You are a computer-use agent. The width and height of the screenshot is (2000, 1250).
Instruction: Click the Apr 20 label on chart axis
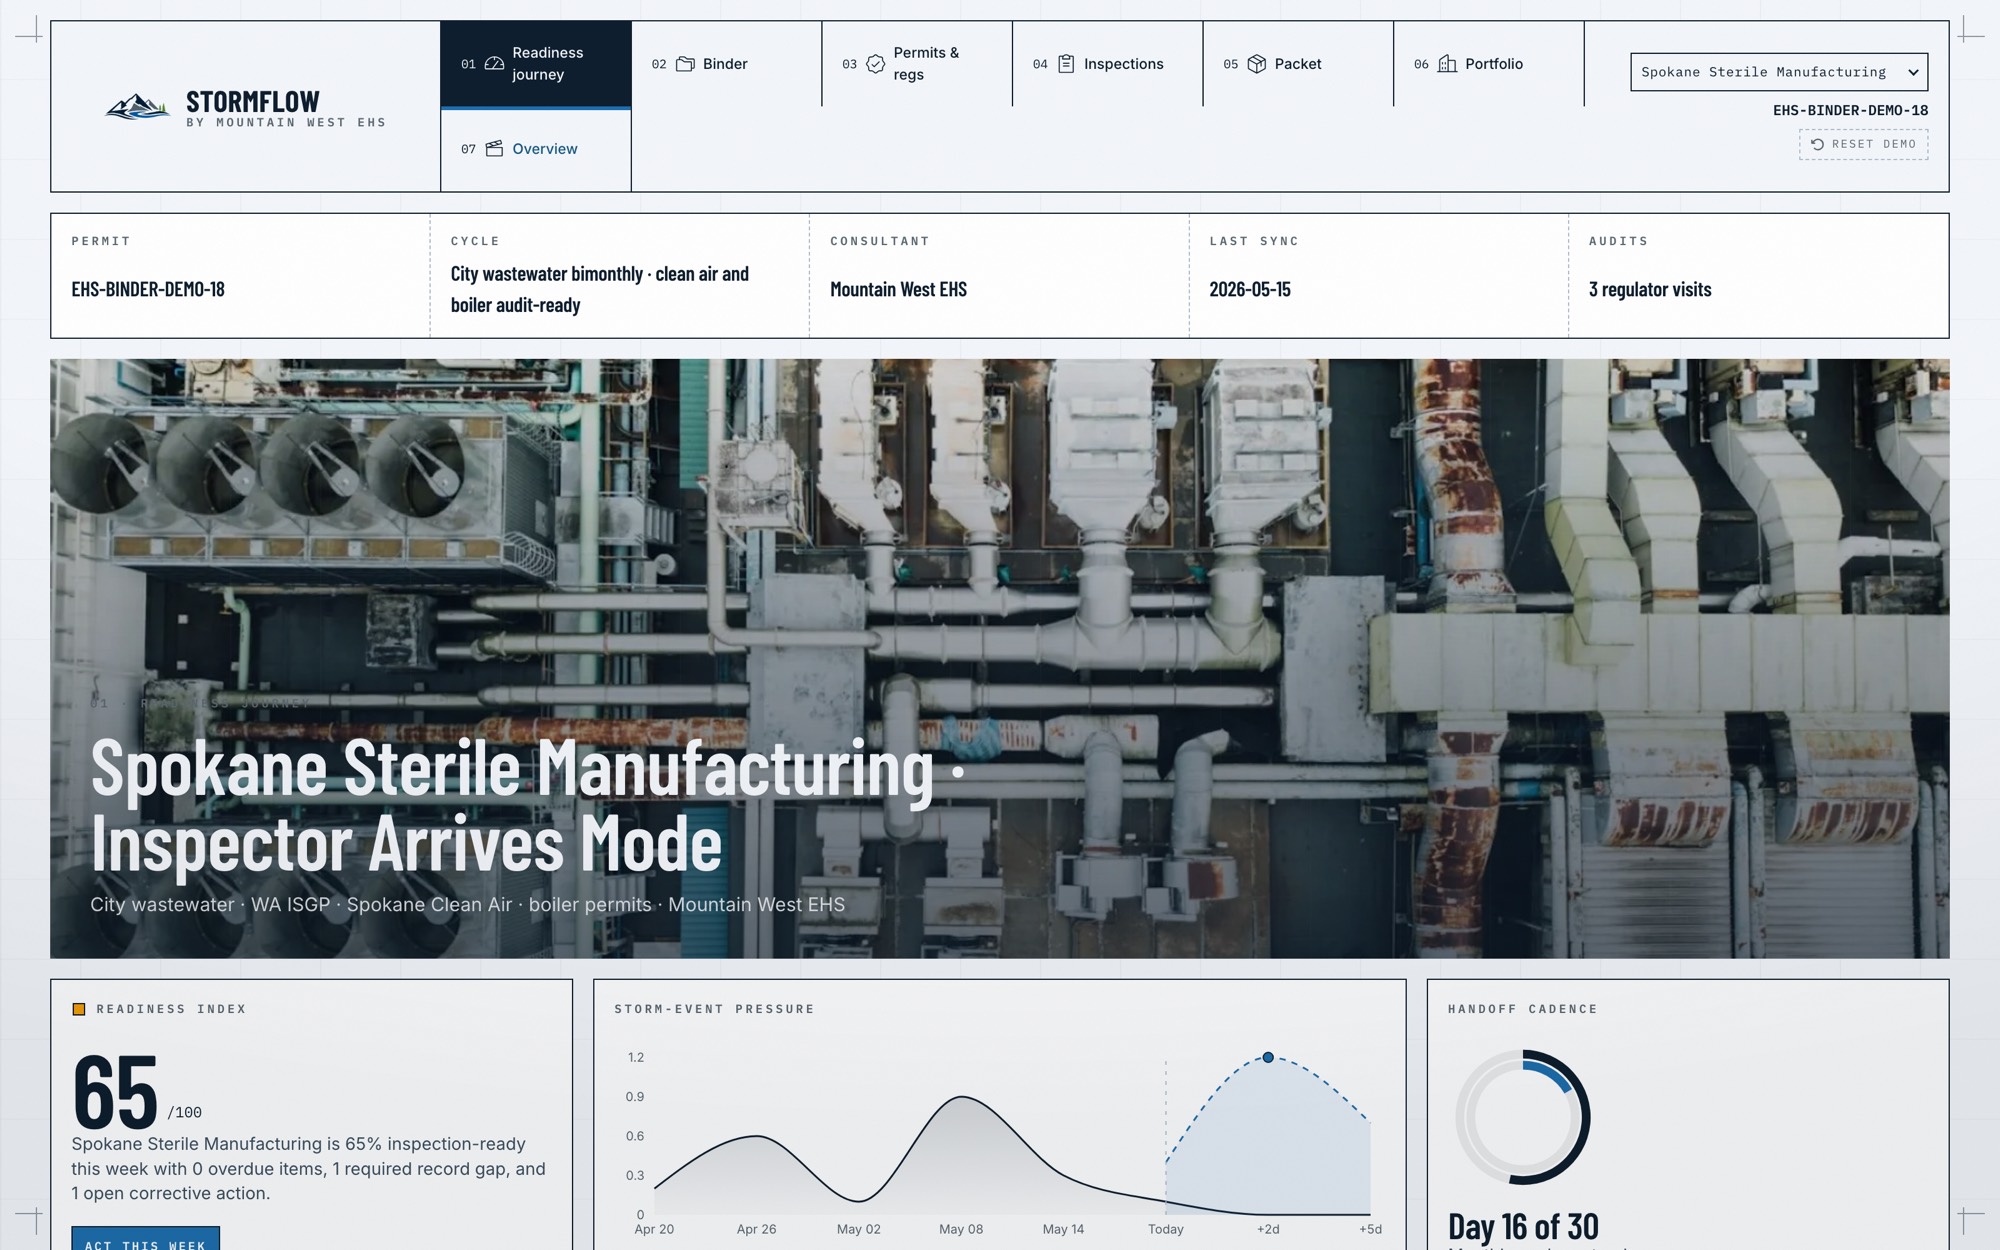click(654, 1229)
